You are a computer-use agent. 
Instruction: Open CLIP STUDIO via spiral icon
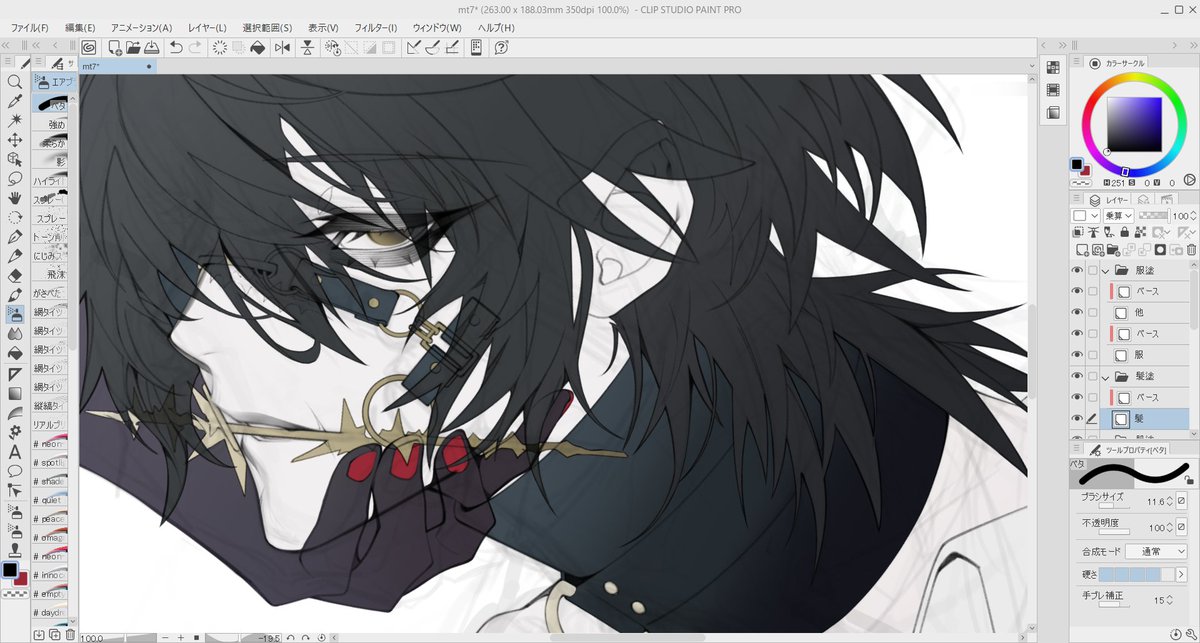pos(89,47)
